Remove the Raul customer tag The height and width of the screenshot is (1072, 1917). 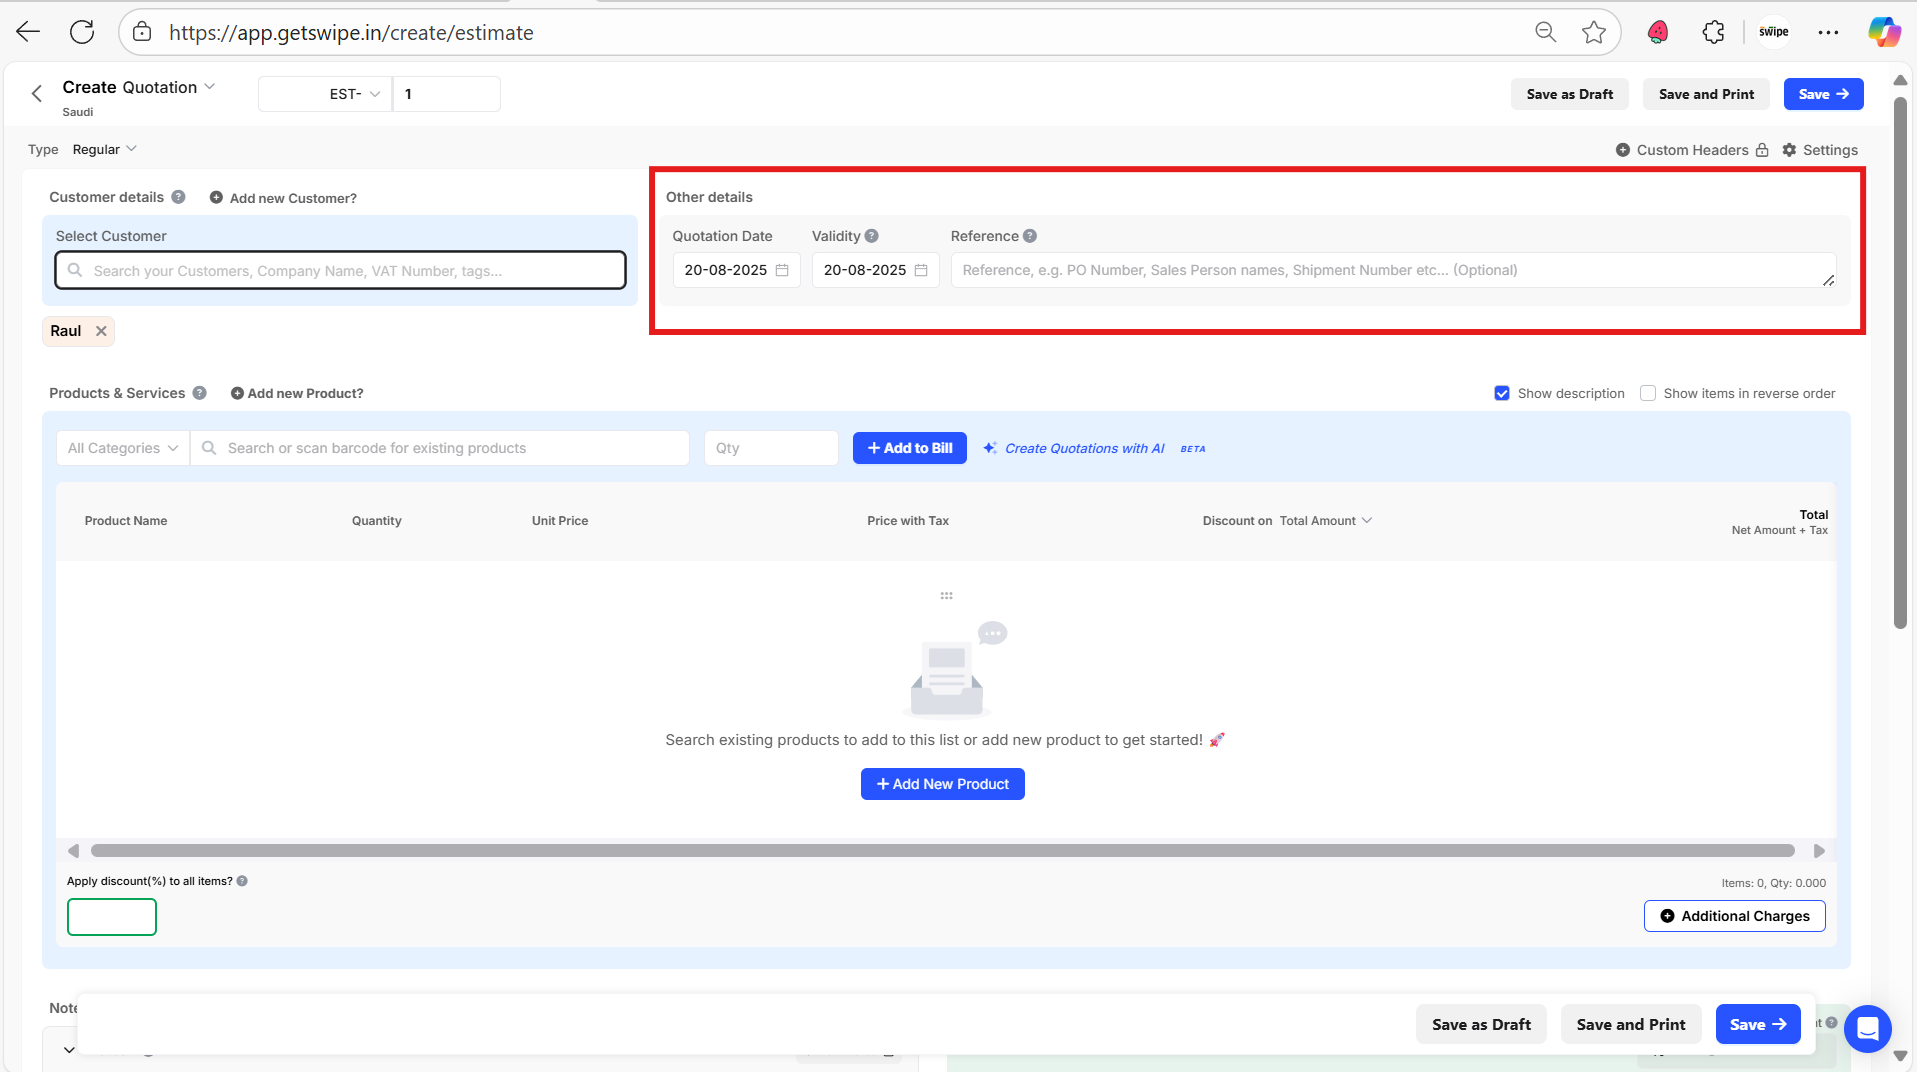(x=101, y=331)
